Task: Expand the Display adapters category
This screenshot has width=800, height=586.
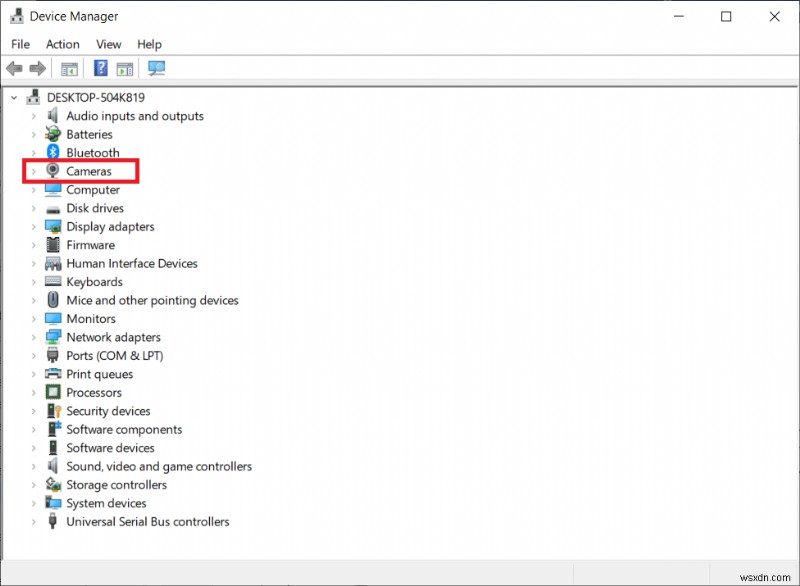Action: (33, 226)
